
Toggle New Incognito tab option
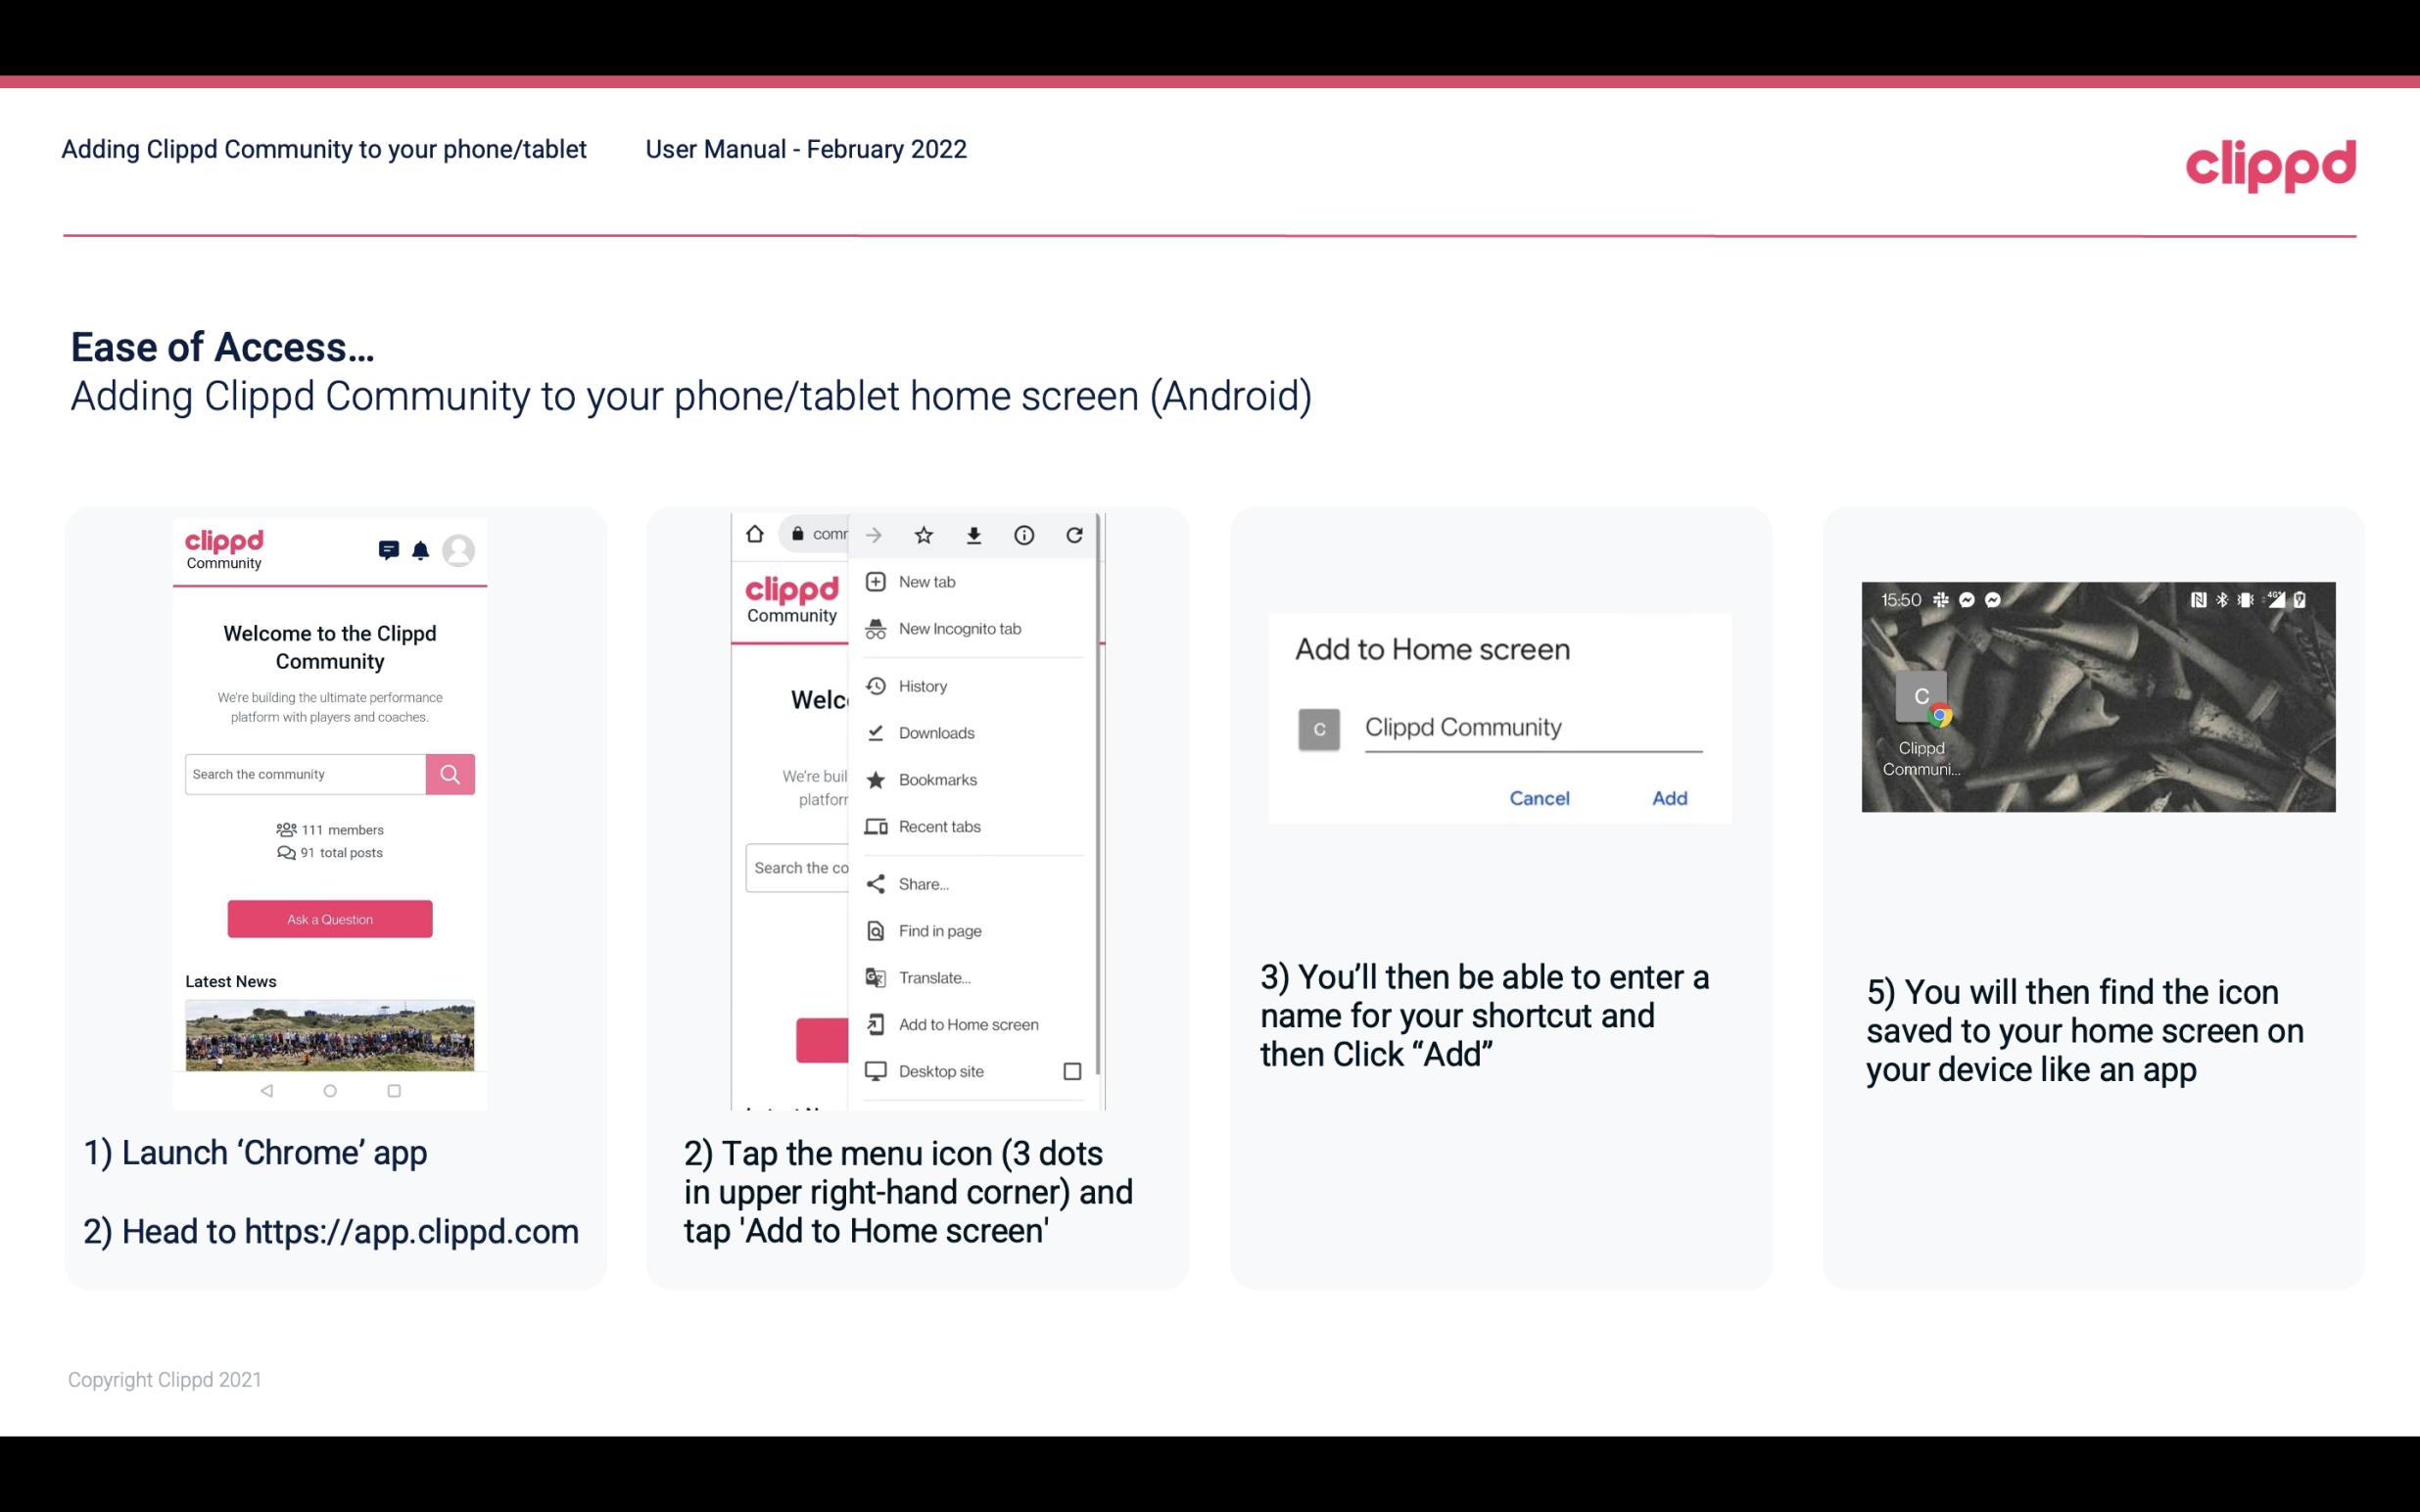[960, 629]
